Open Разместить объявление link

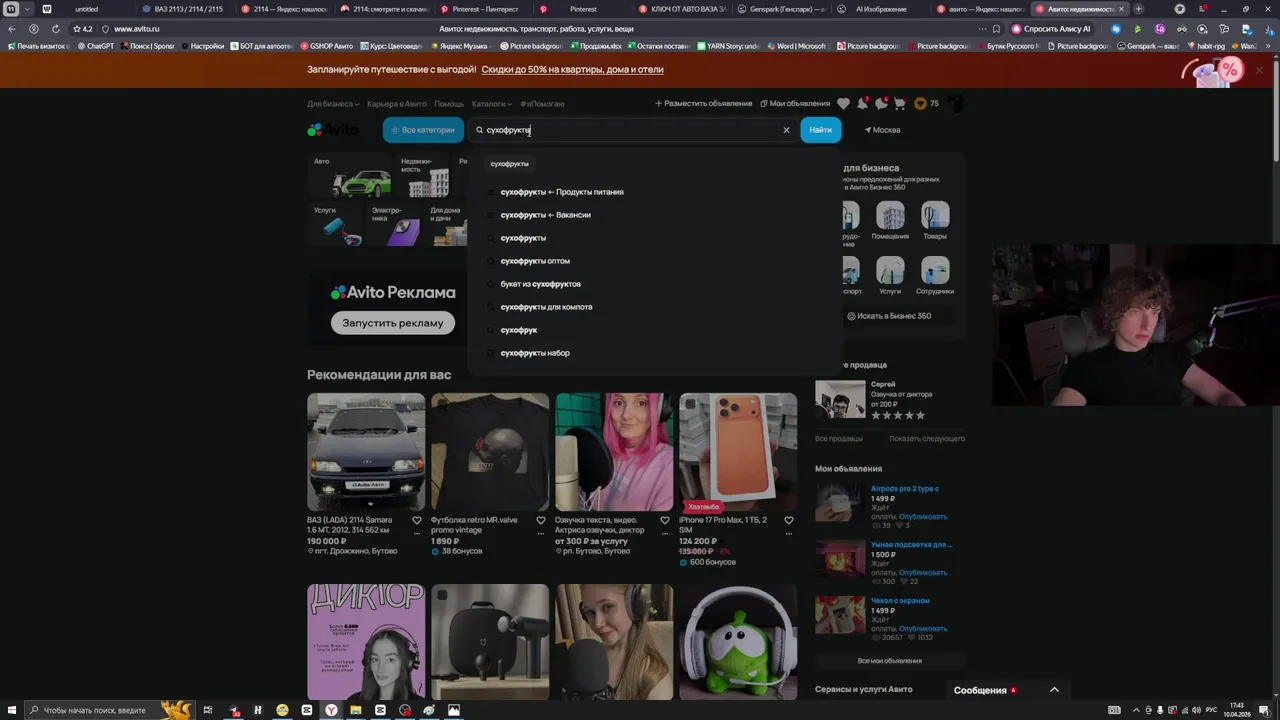pyautogui.click(x=704, y=104)
